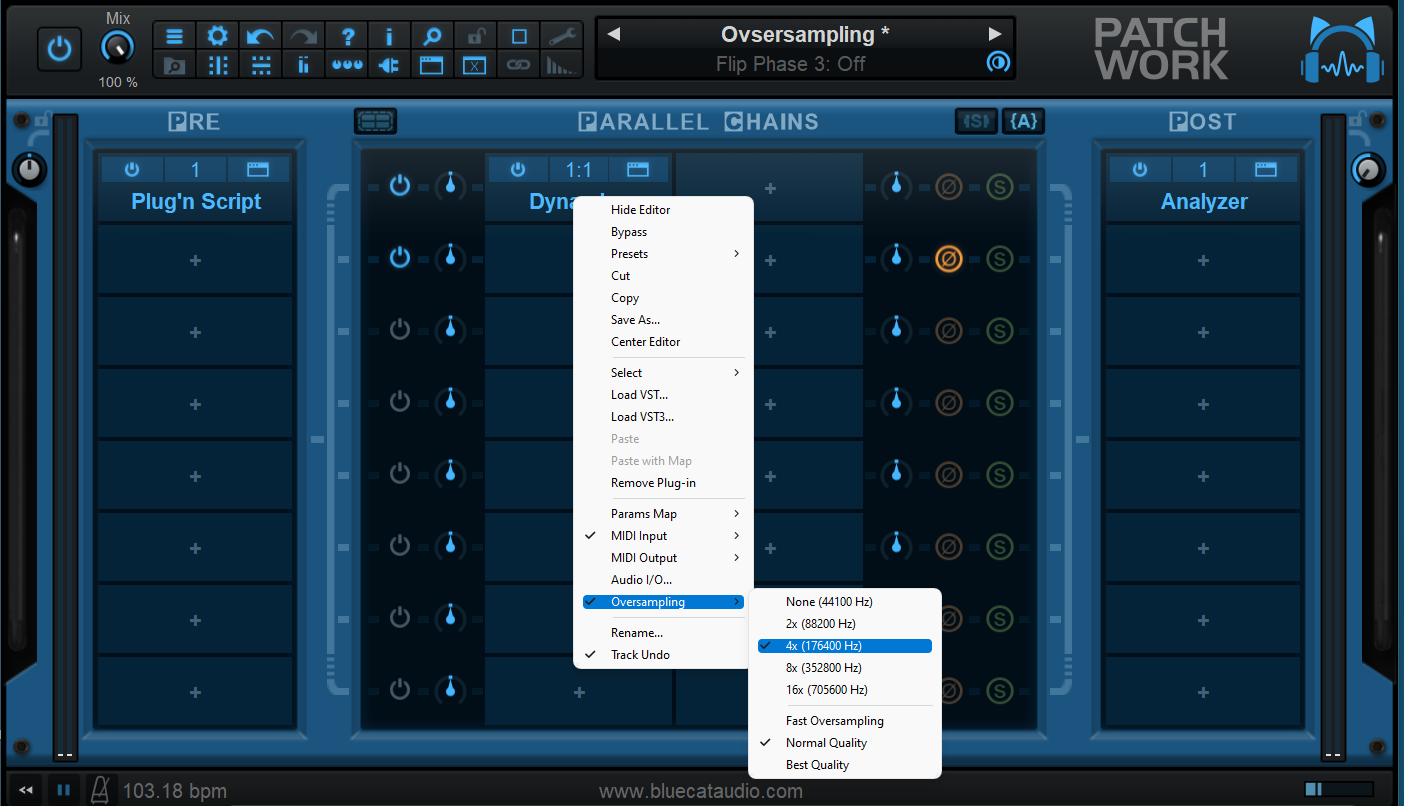The height and width of the screenshot is (806, 1404).
Task: Click the vertical split columns icon
Action: (x=217, y=65)
